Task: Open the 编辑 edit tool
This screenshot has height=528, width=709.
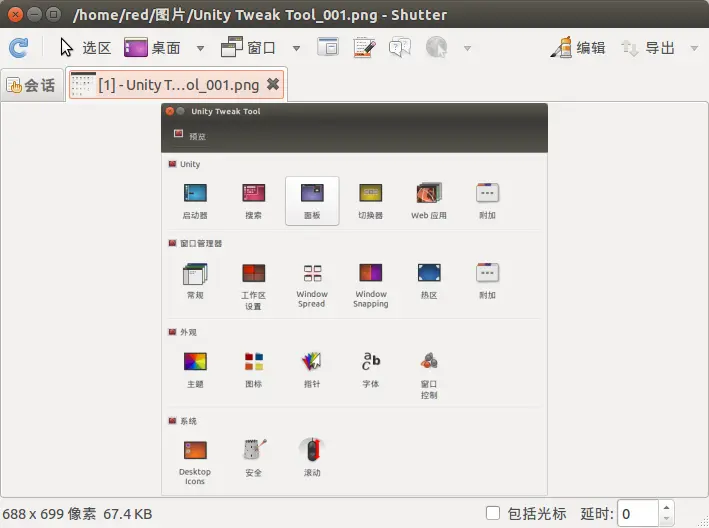Action: (x=579, y=48)
